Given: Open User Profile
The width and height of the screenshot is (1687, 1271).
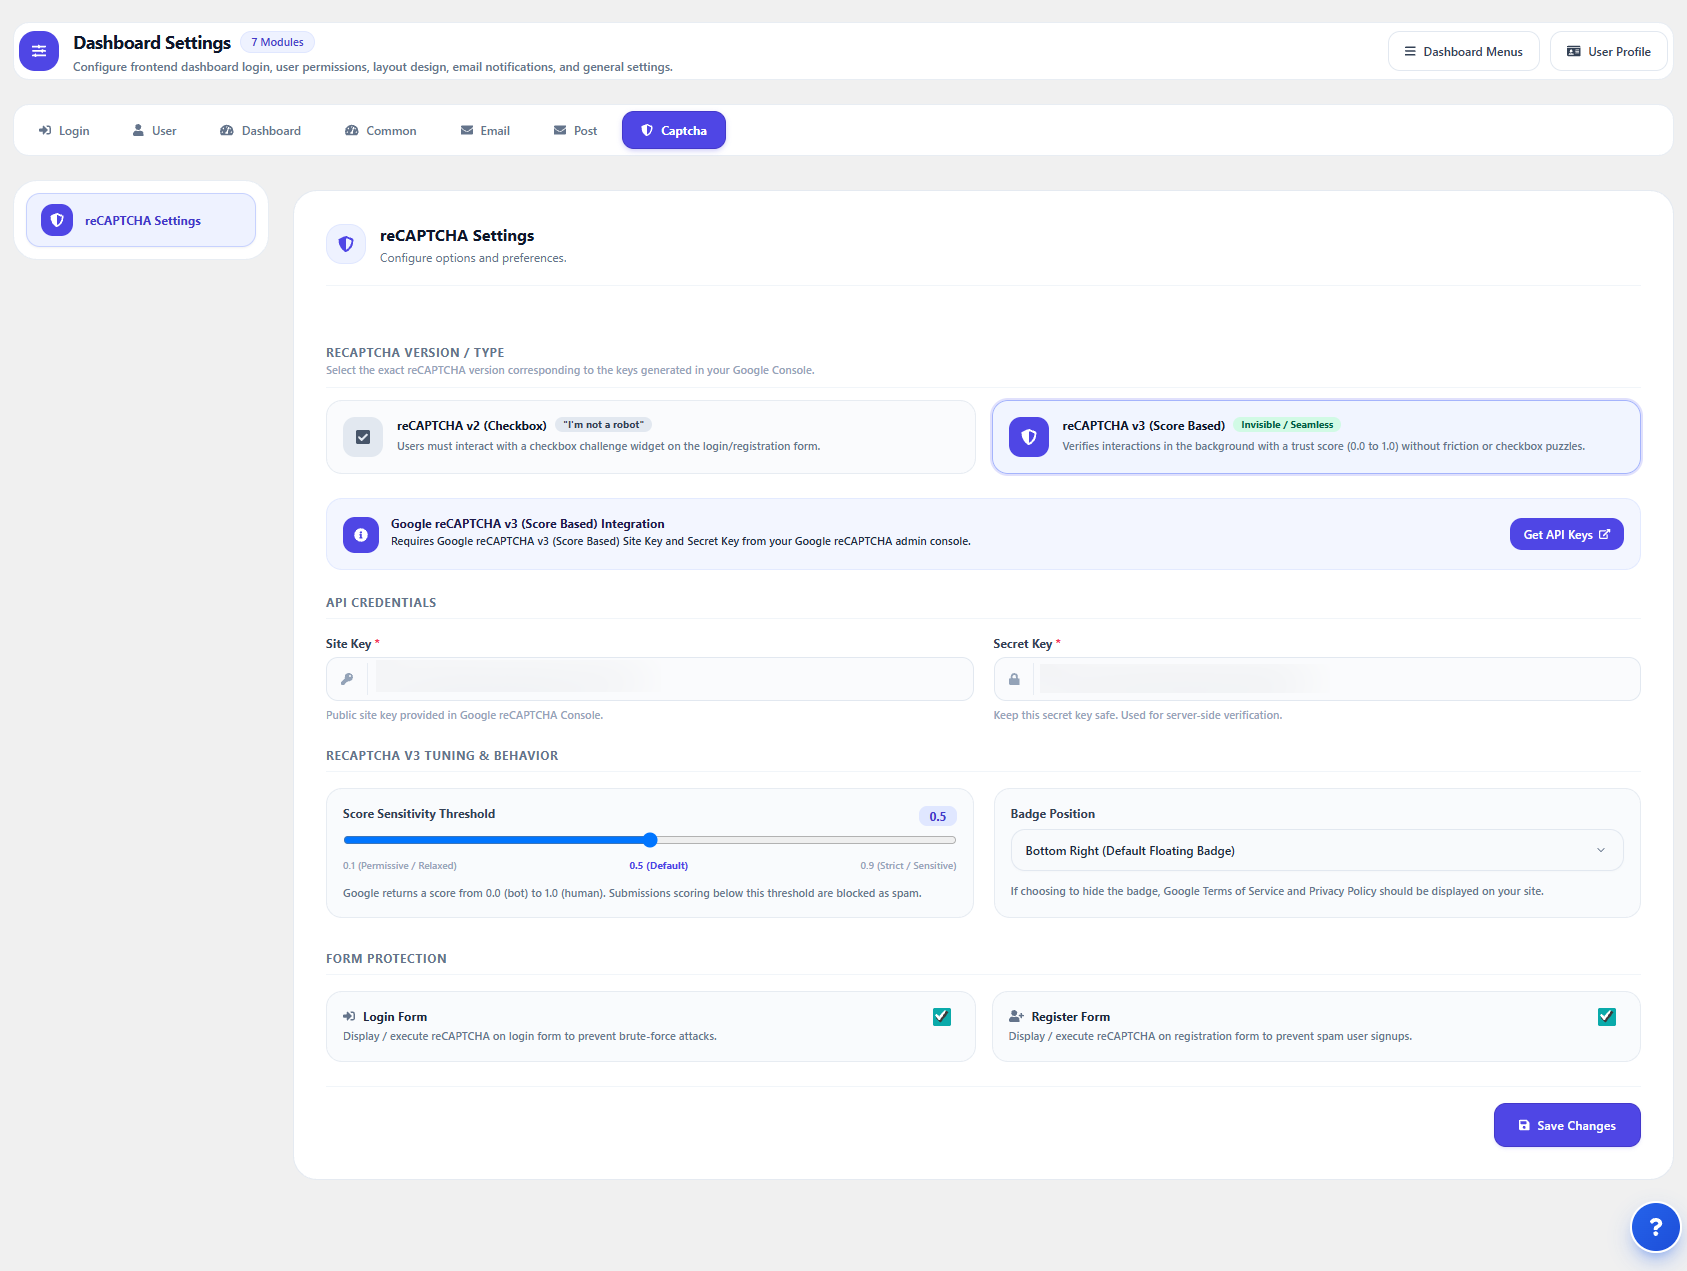Looking at the screenshot, I should [1608, 51].
